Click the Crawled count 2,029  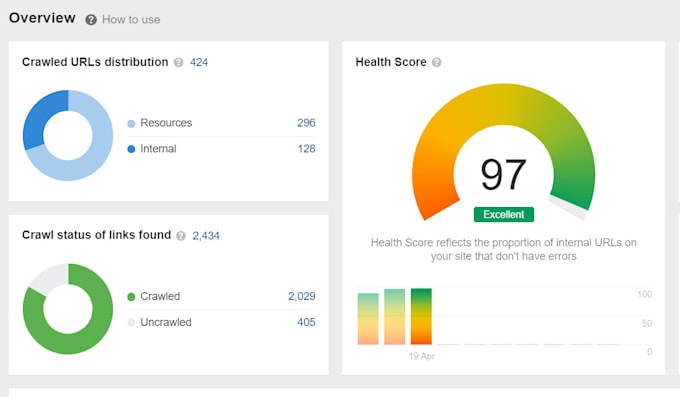point(302,296)
